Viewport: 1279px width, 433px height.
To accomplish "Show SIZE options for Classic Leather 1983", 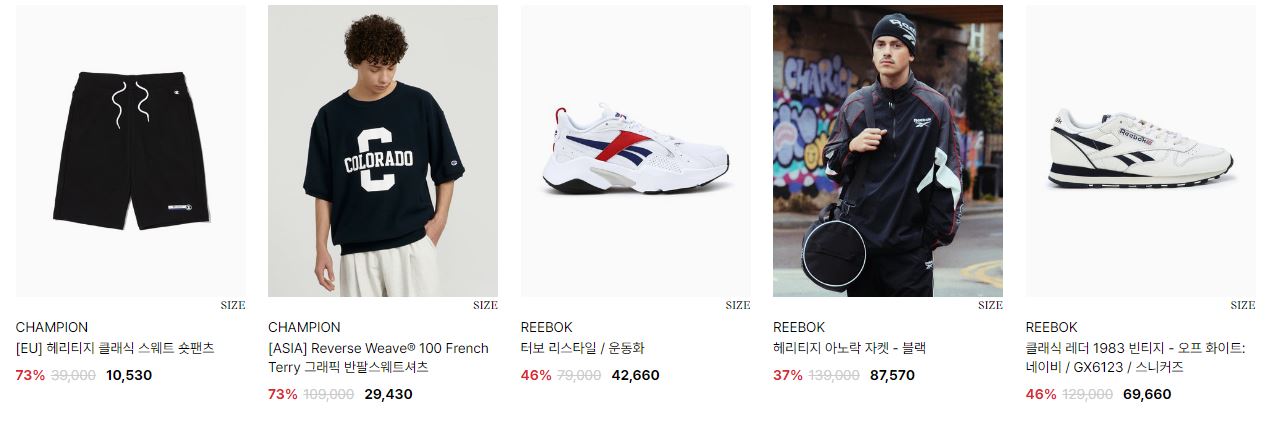I will [1243, 305].
